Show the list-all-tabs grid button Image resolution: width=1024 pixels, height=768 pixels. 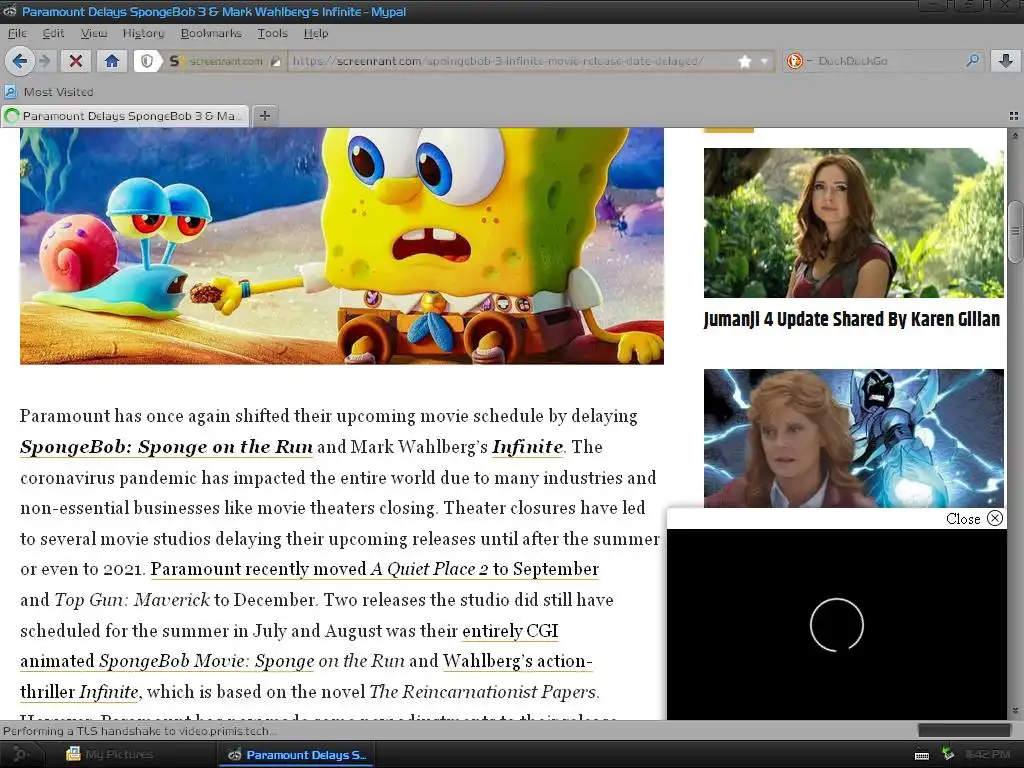1014,116
